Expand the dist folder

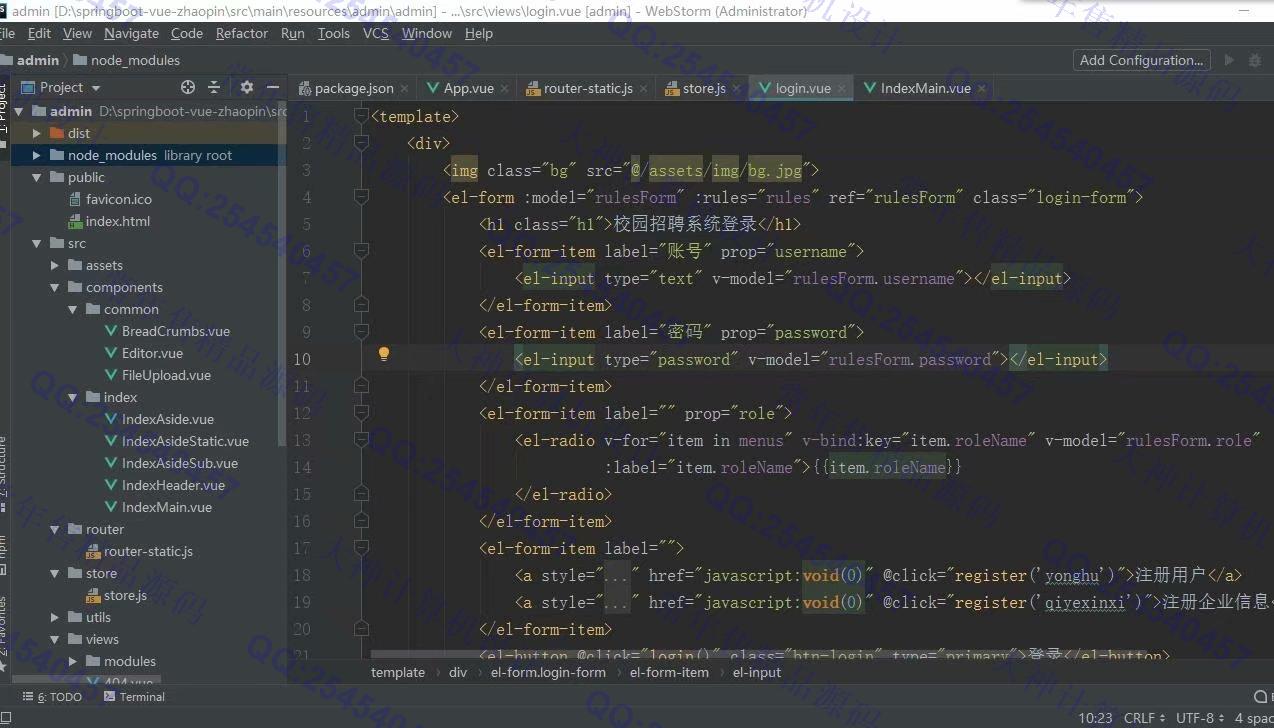tap(37, 133)
